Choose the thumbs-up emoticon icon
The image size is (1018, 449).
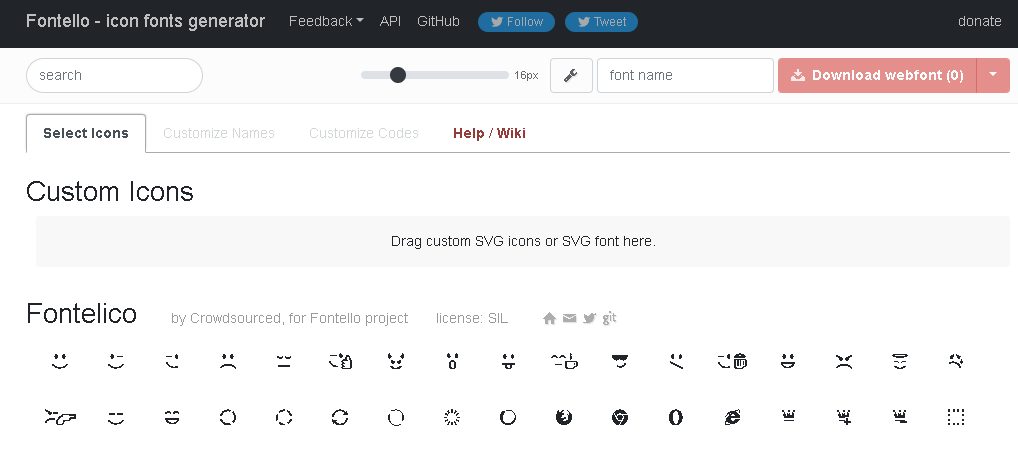[340, 361]
